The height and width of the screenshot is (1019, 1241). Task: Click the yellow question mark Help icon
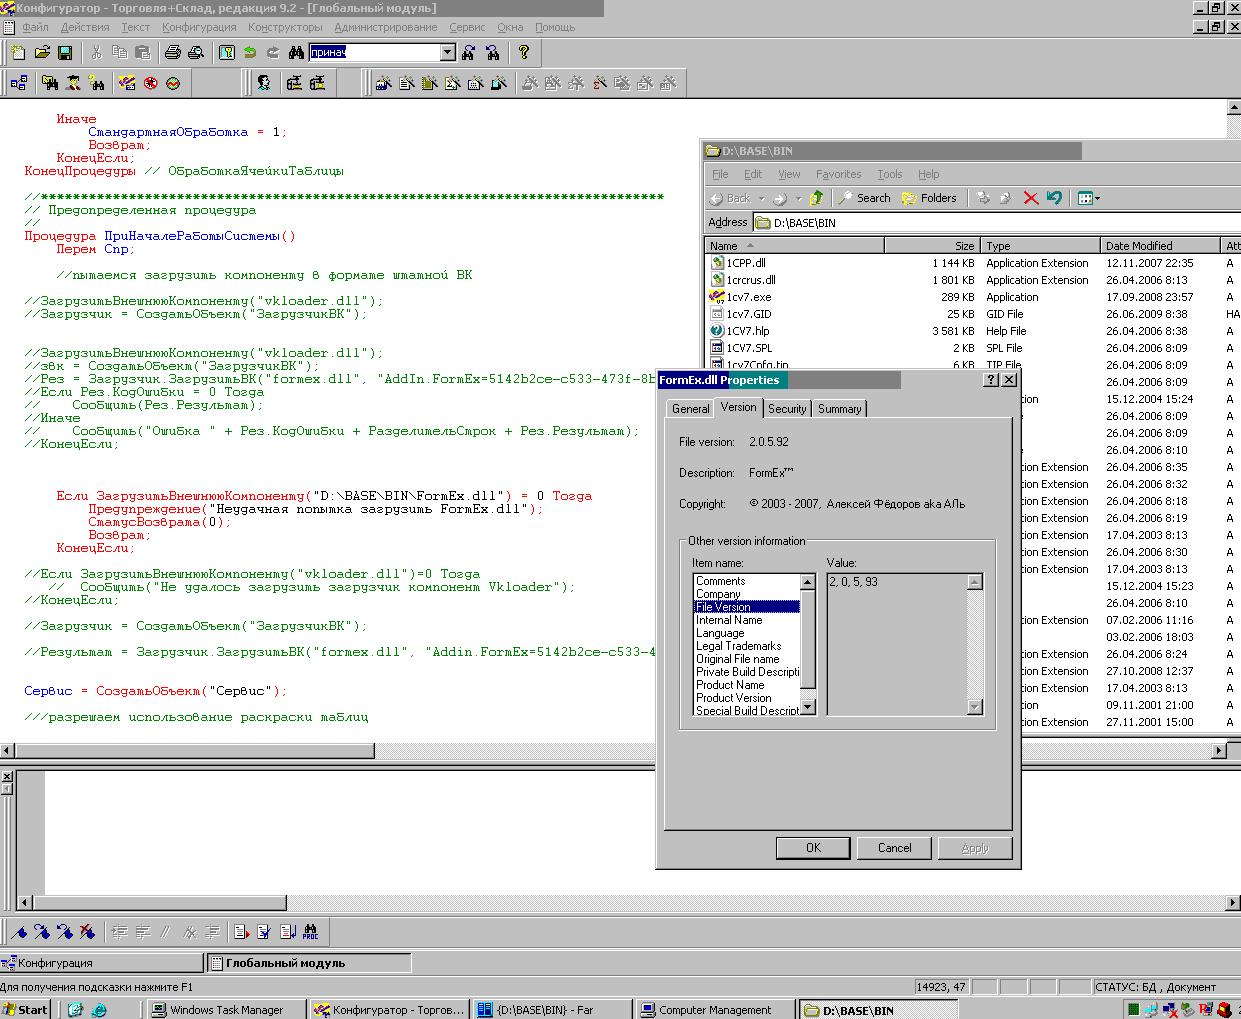click(523, 53)
